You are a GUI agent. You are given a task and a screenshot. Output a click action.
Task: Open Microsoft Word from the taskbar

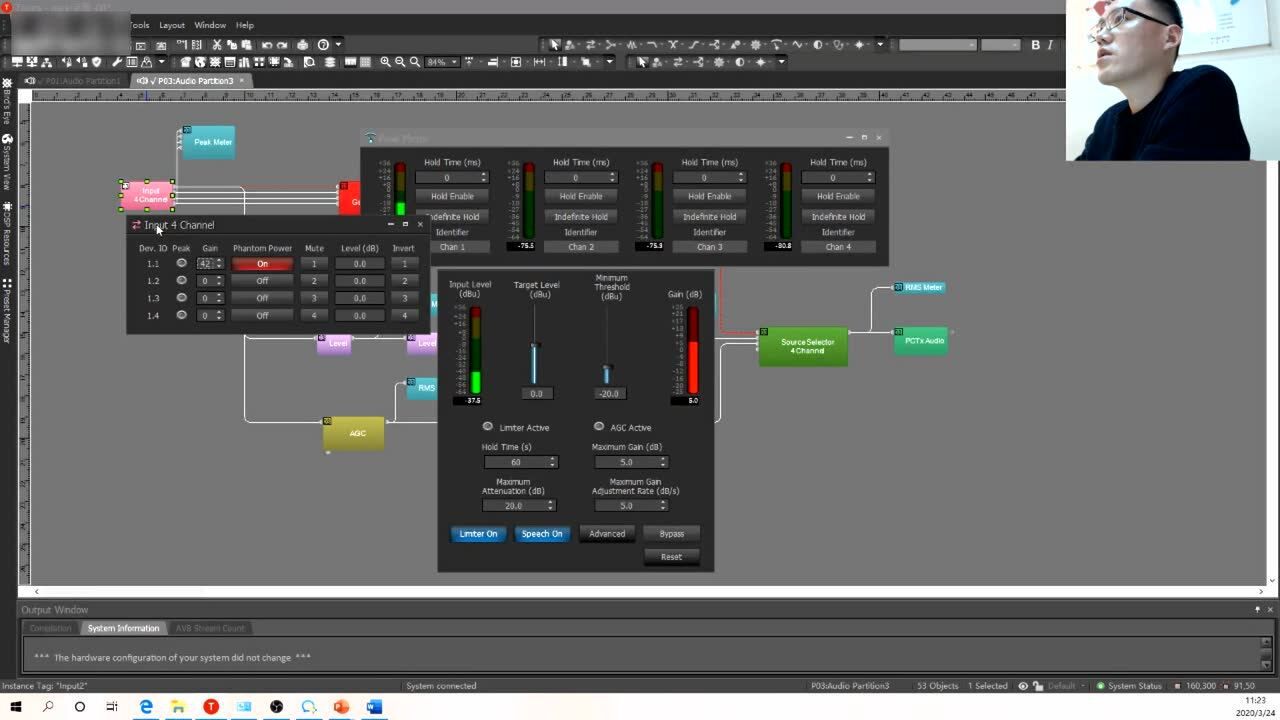click(374, 707)
